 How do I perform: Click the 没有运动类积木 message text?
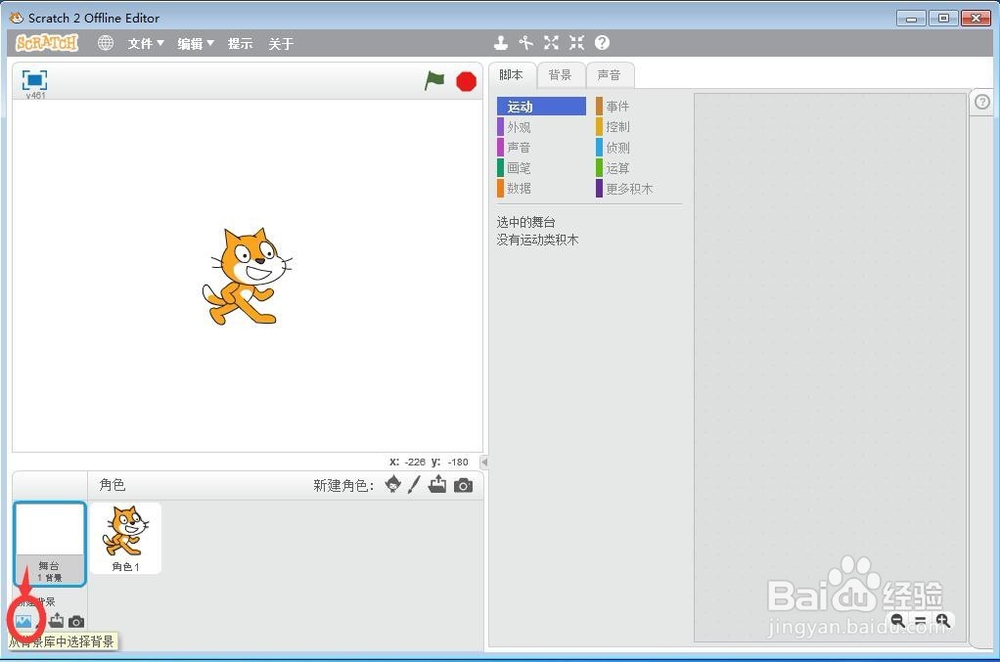tap(538, 240)
